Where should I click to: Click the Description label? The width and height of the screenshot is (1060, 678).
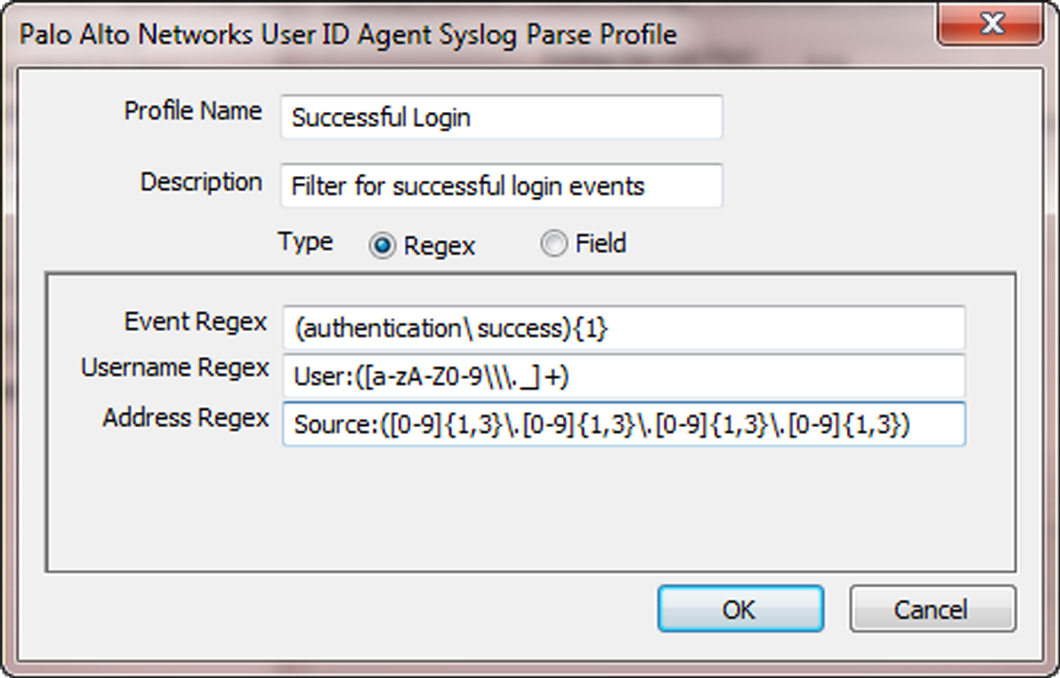pos(201,182)
